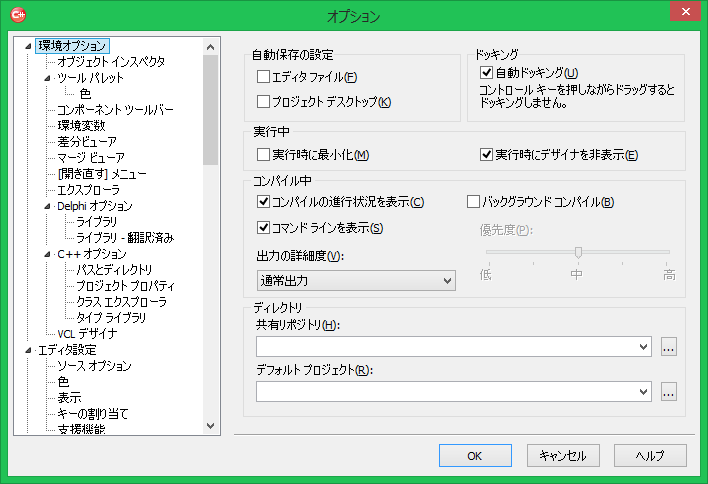Collapse the Delphi オプション tree node
Viewport: 708px width, 484px height.
[47, 206]
